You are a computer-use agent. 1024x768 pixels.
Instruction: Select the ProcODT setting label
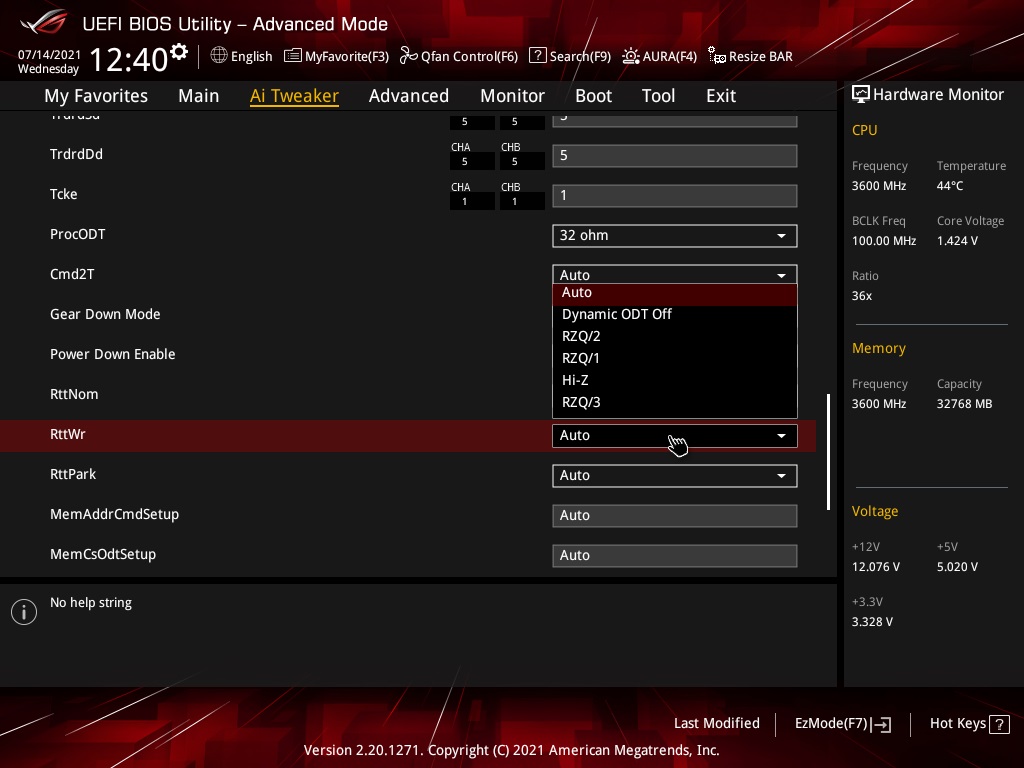tap(78, 234)
